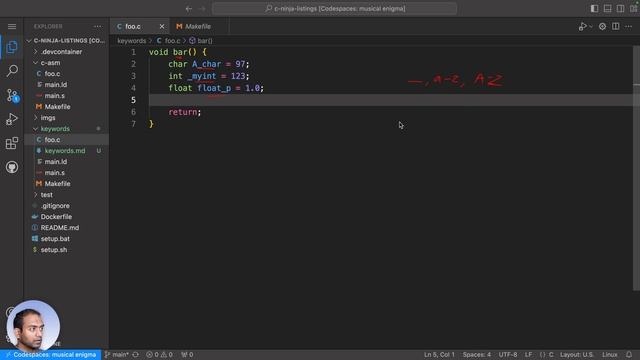Image resolution: width=640 pixels, height=360 pixels.
Task: Change indentation via Spaces: 4
Action: (x=476, y=355)
